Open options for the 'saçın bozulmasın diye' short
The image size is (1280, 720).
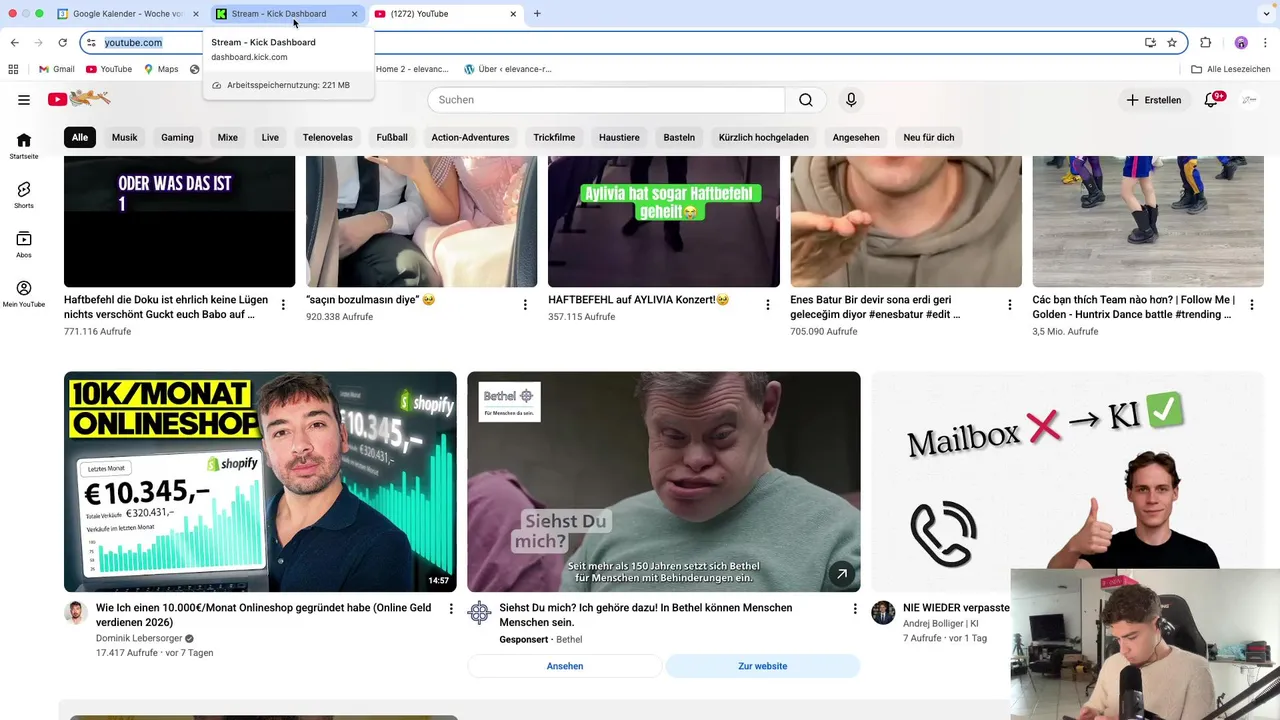pyautogui.click(x=525, y=305)
